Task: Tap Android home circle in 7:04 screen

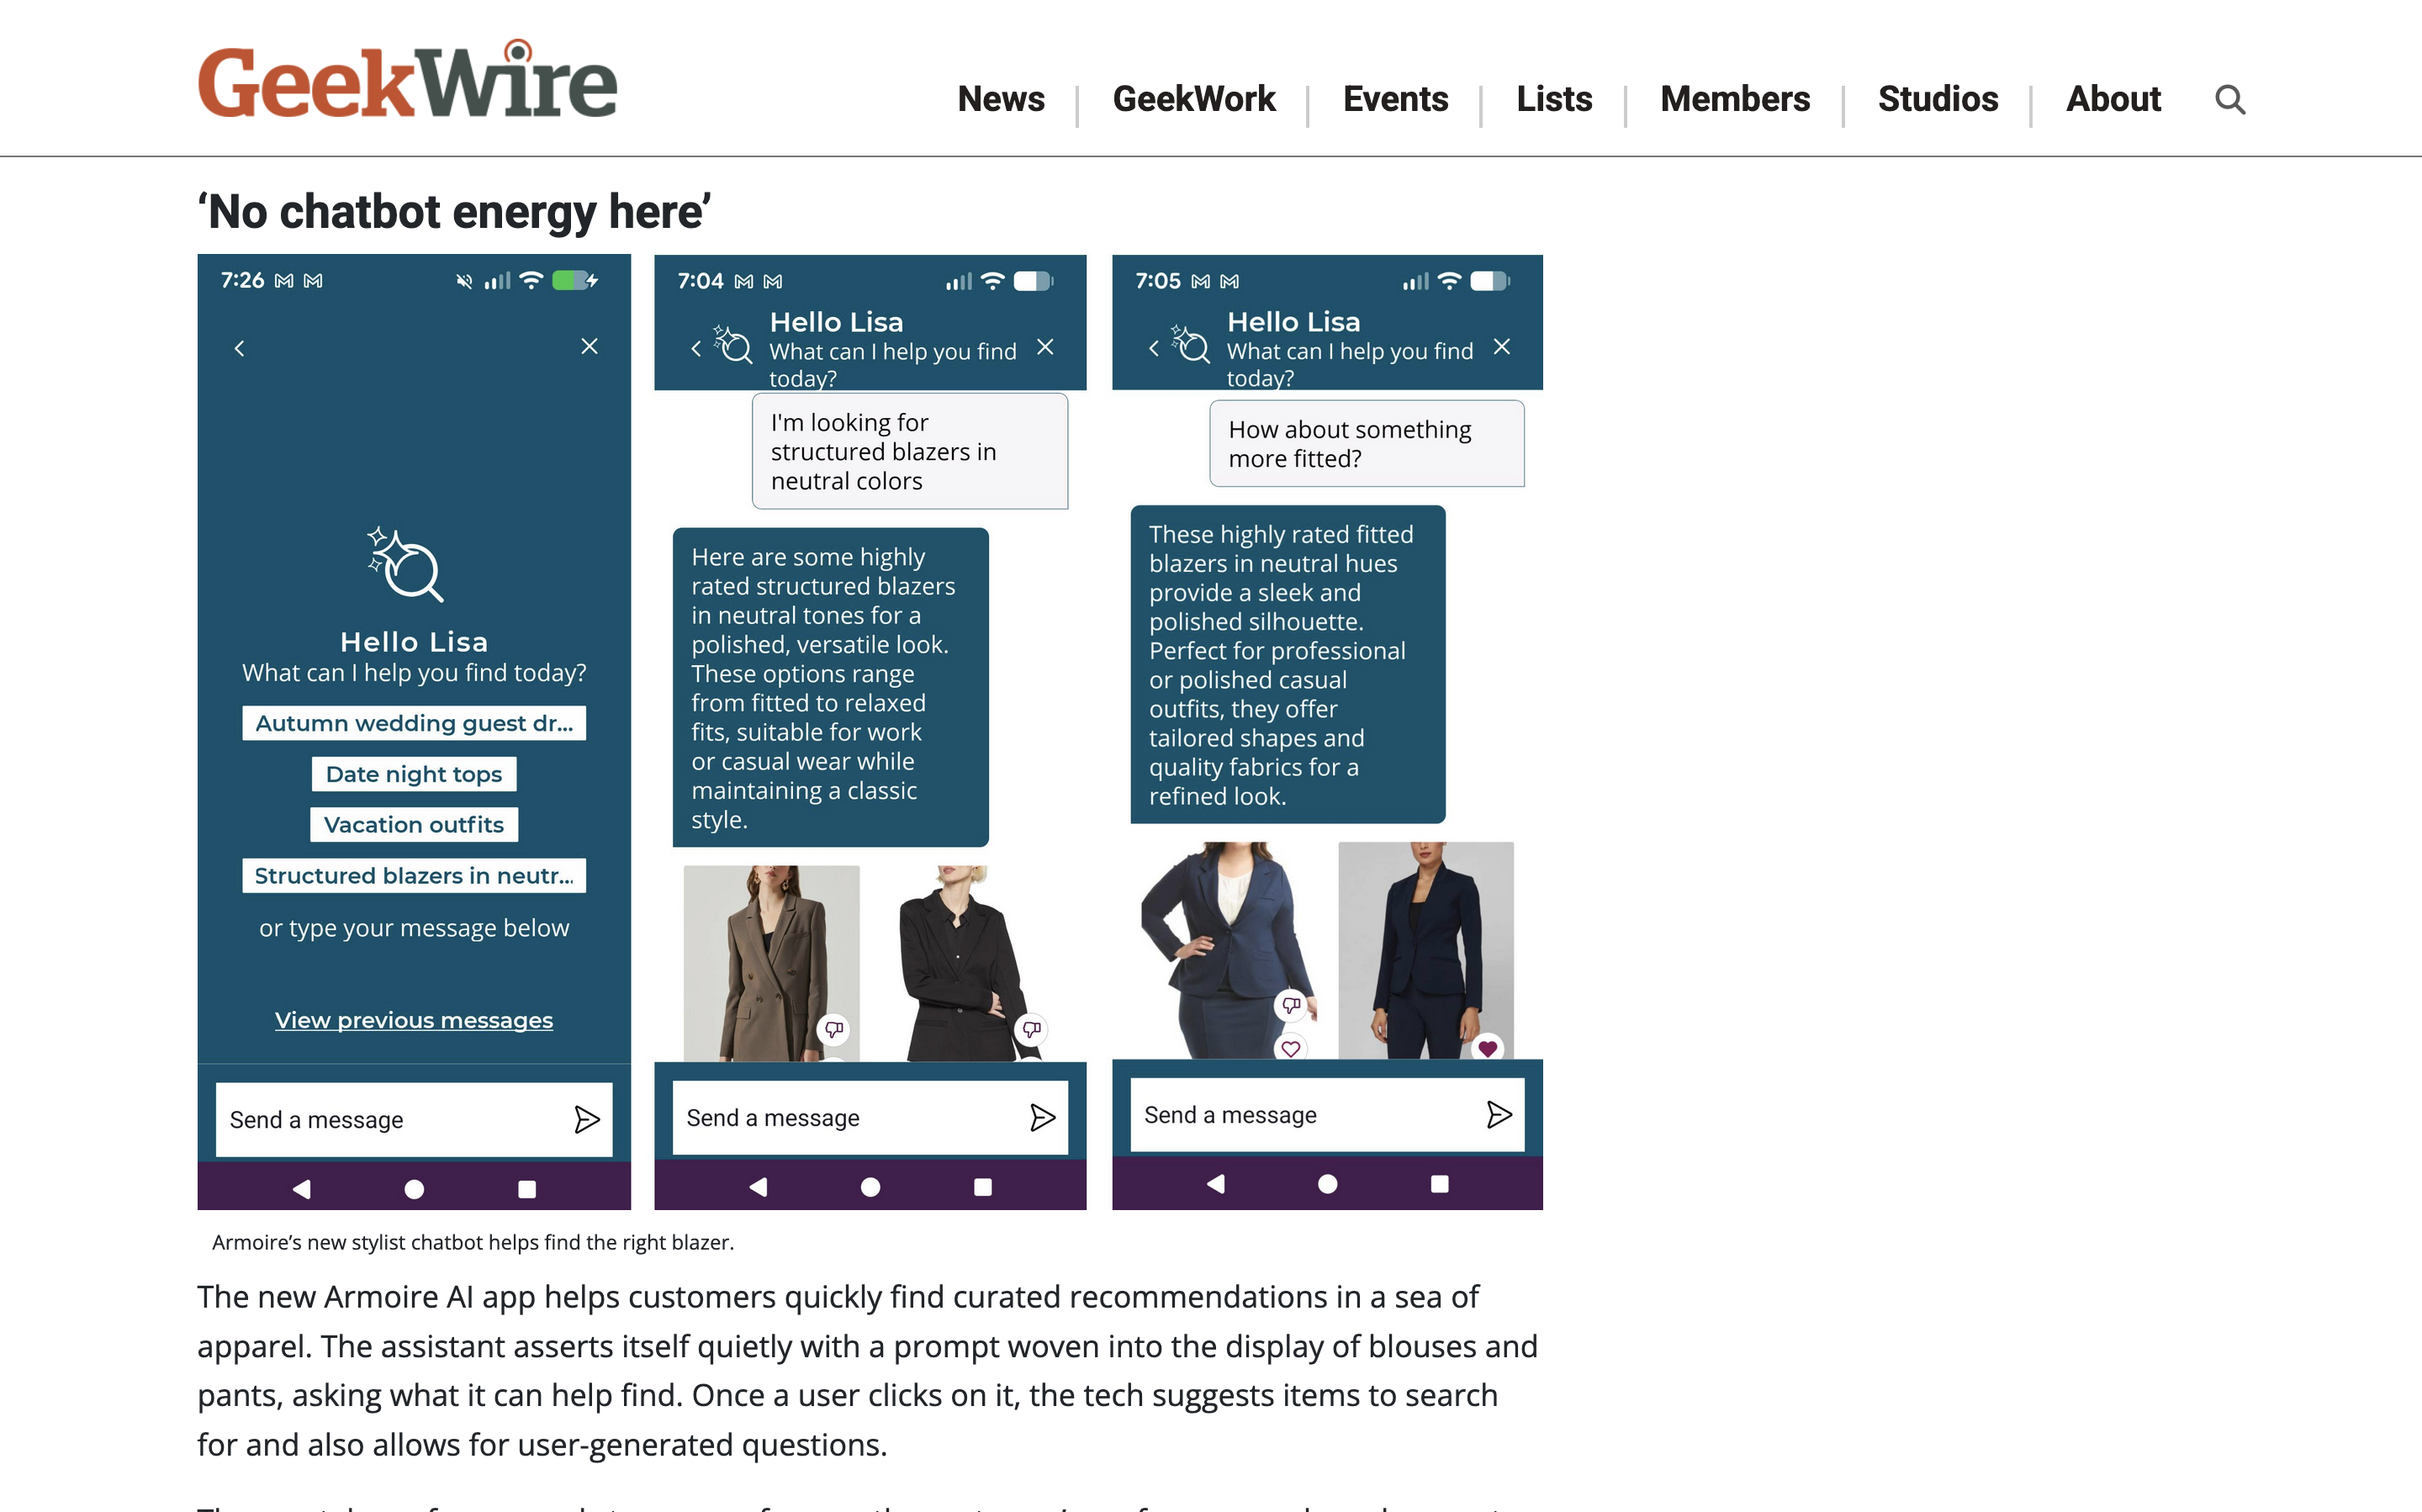Action: point(870,1186)
